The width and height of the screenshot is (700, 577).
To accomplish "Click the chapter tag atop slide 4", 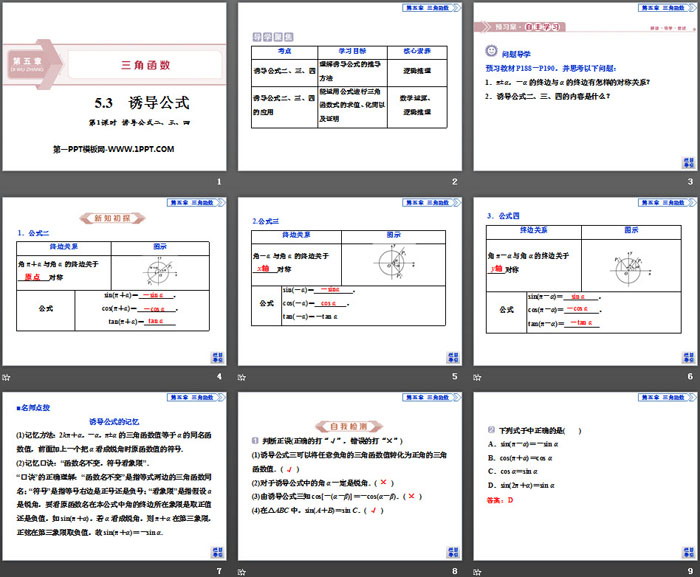I will [196, 203].
